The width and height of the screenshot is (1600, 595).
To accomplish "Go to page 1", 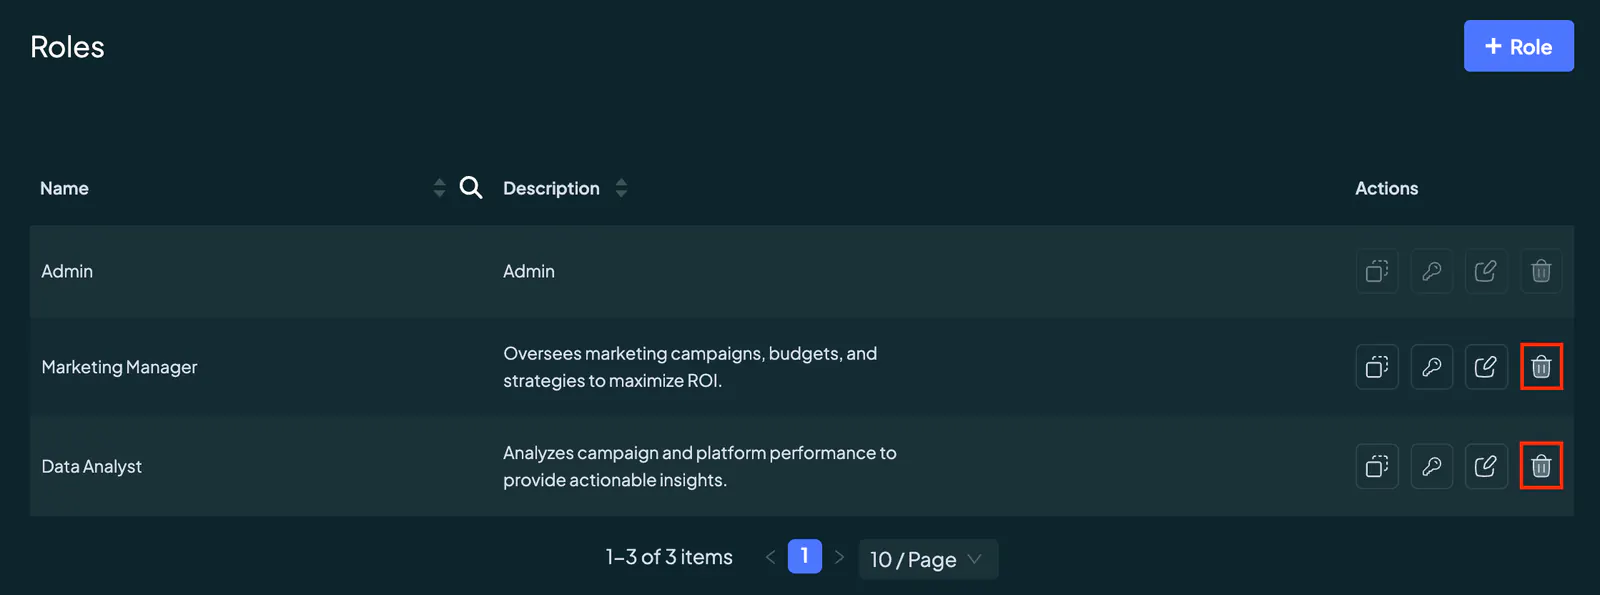I will (805, 556).
